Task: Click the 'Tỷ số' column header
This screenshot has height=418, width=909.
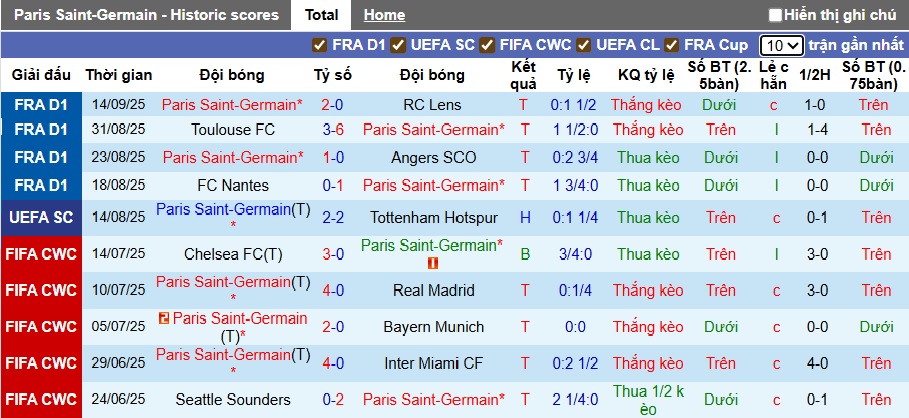Action: click(x=333, y=75)
